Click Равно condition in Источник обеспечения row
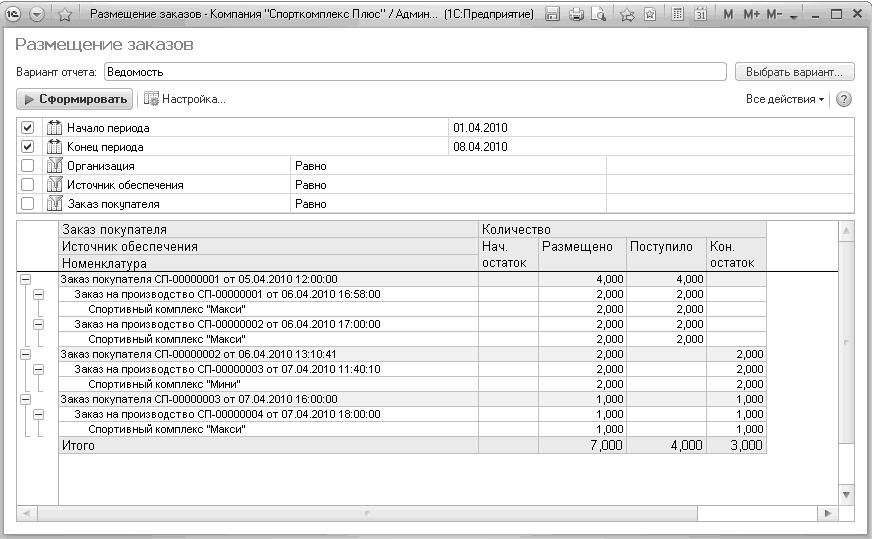This screenshot has width=872, height=539. pos(311,185)
